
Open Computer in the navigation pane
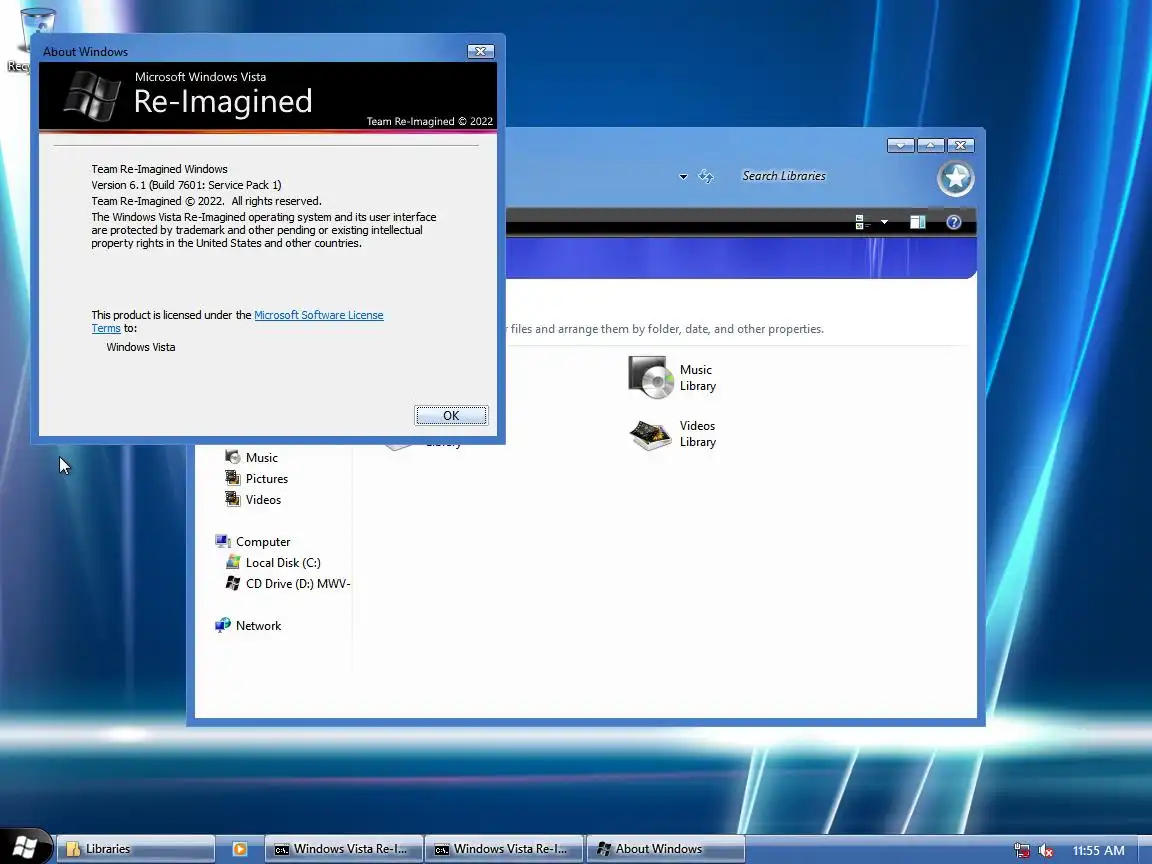pyautogui.click(x=253, y=541)
